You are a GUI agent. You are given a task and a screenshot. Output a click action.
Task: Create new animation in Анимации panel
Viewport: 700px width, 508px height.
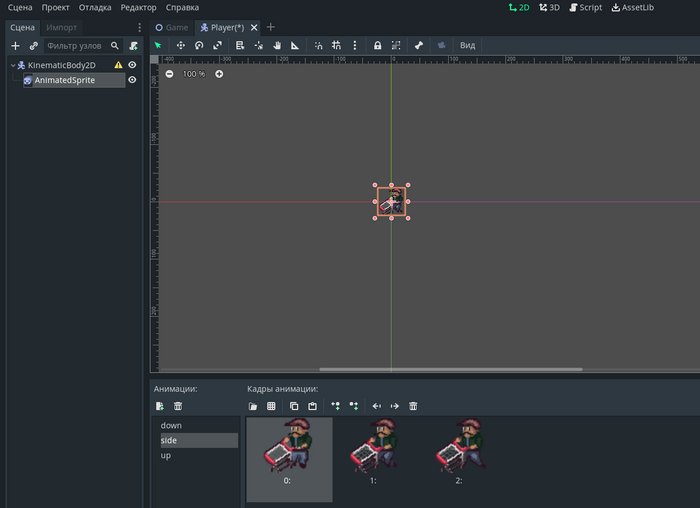pyautogui.click(x=160, y=406)
